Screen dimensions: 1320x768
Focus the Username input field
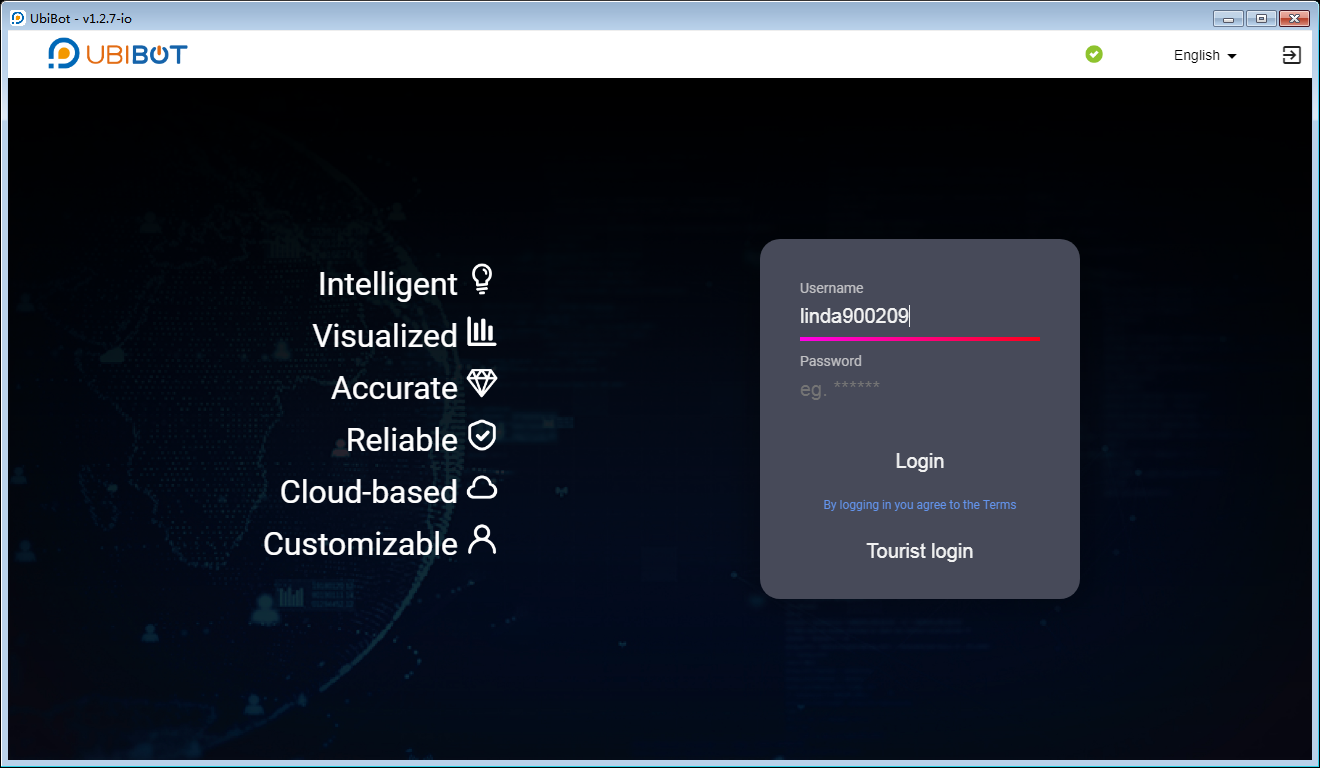(919, 317)
